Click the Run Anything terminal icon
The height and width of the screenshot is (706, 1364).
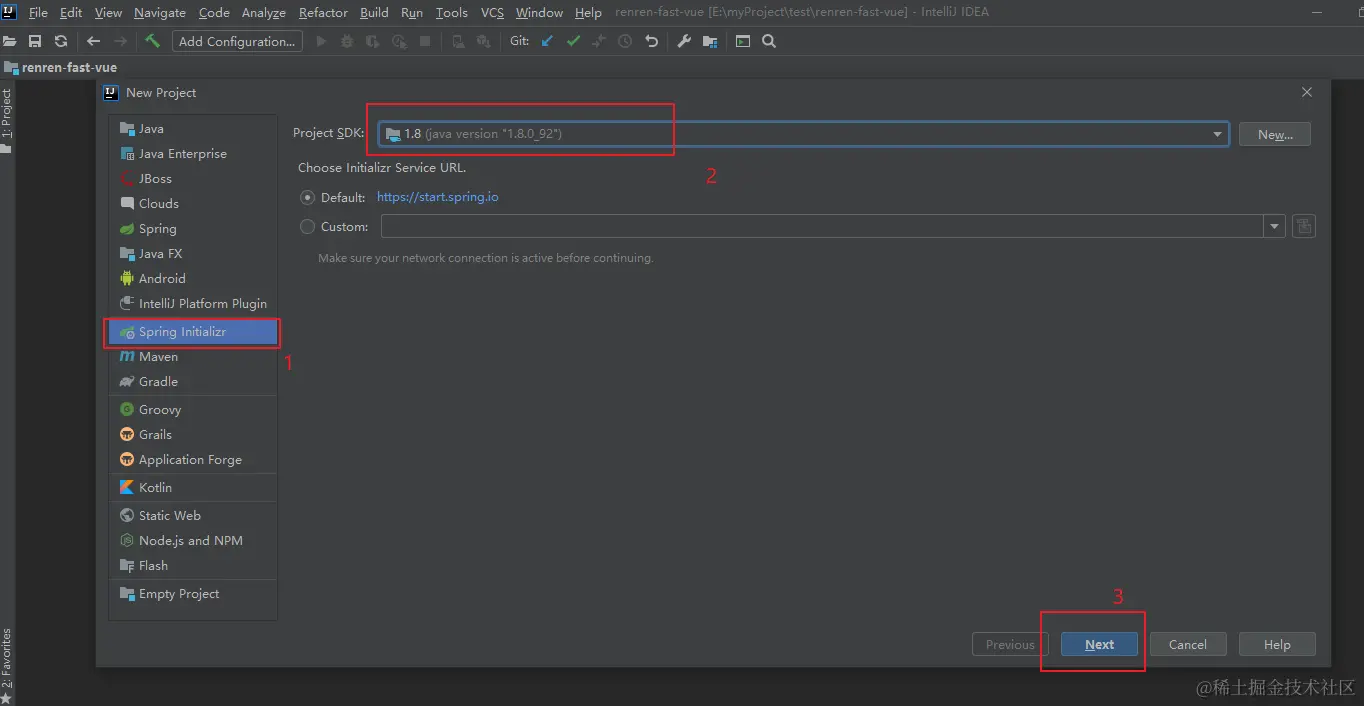(x=743, y=41)
